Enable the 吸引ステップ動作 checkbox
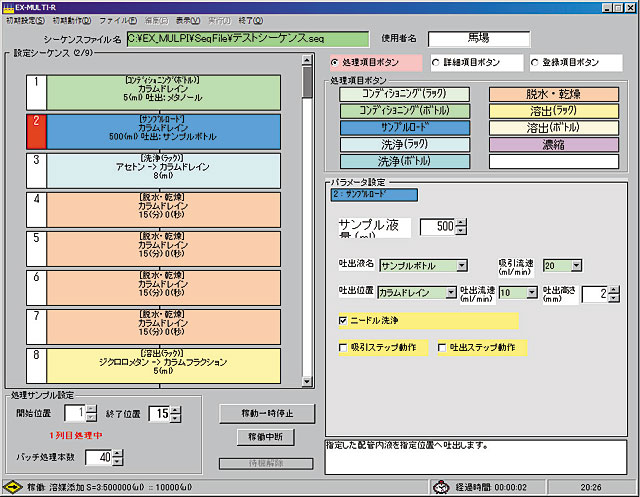 (x=343, y=348)
